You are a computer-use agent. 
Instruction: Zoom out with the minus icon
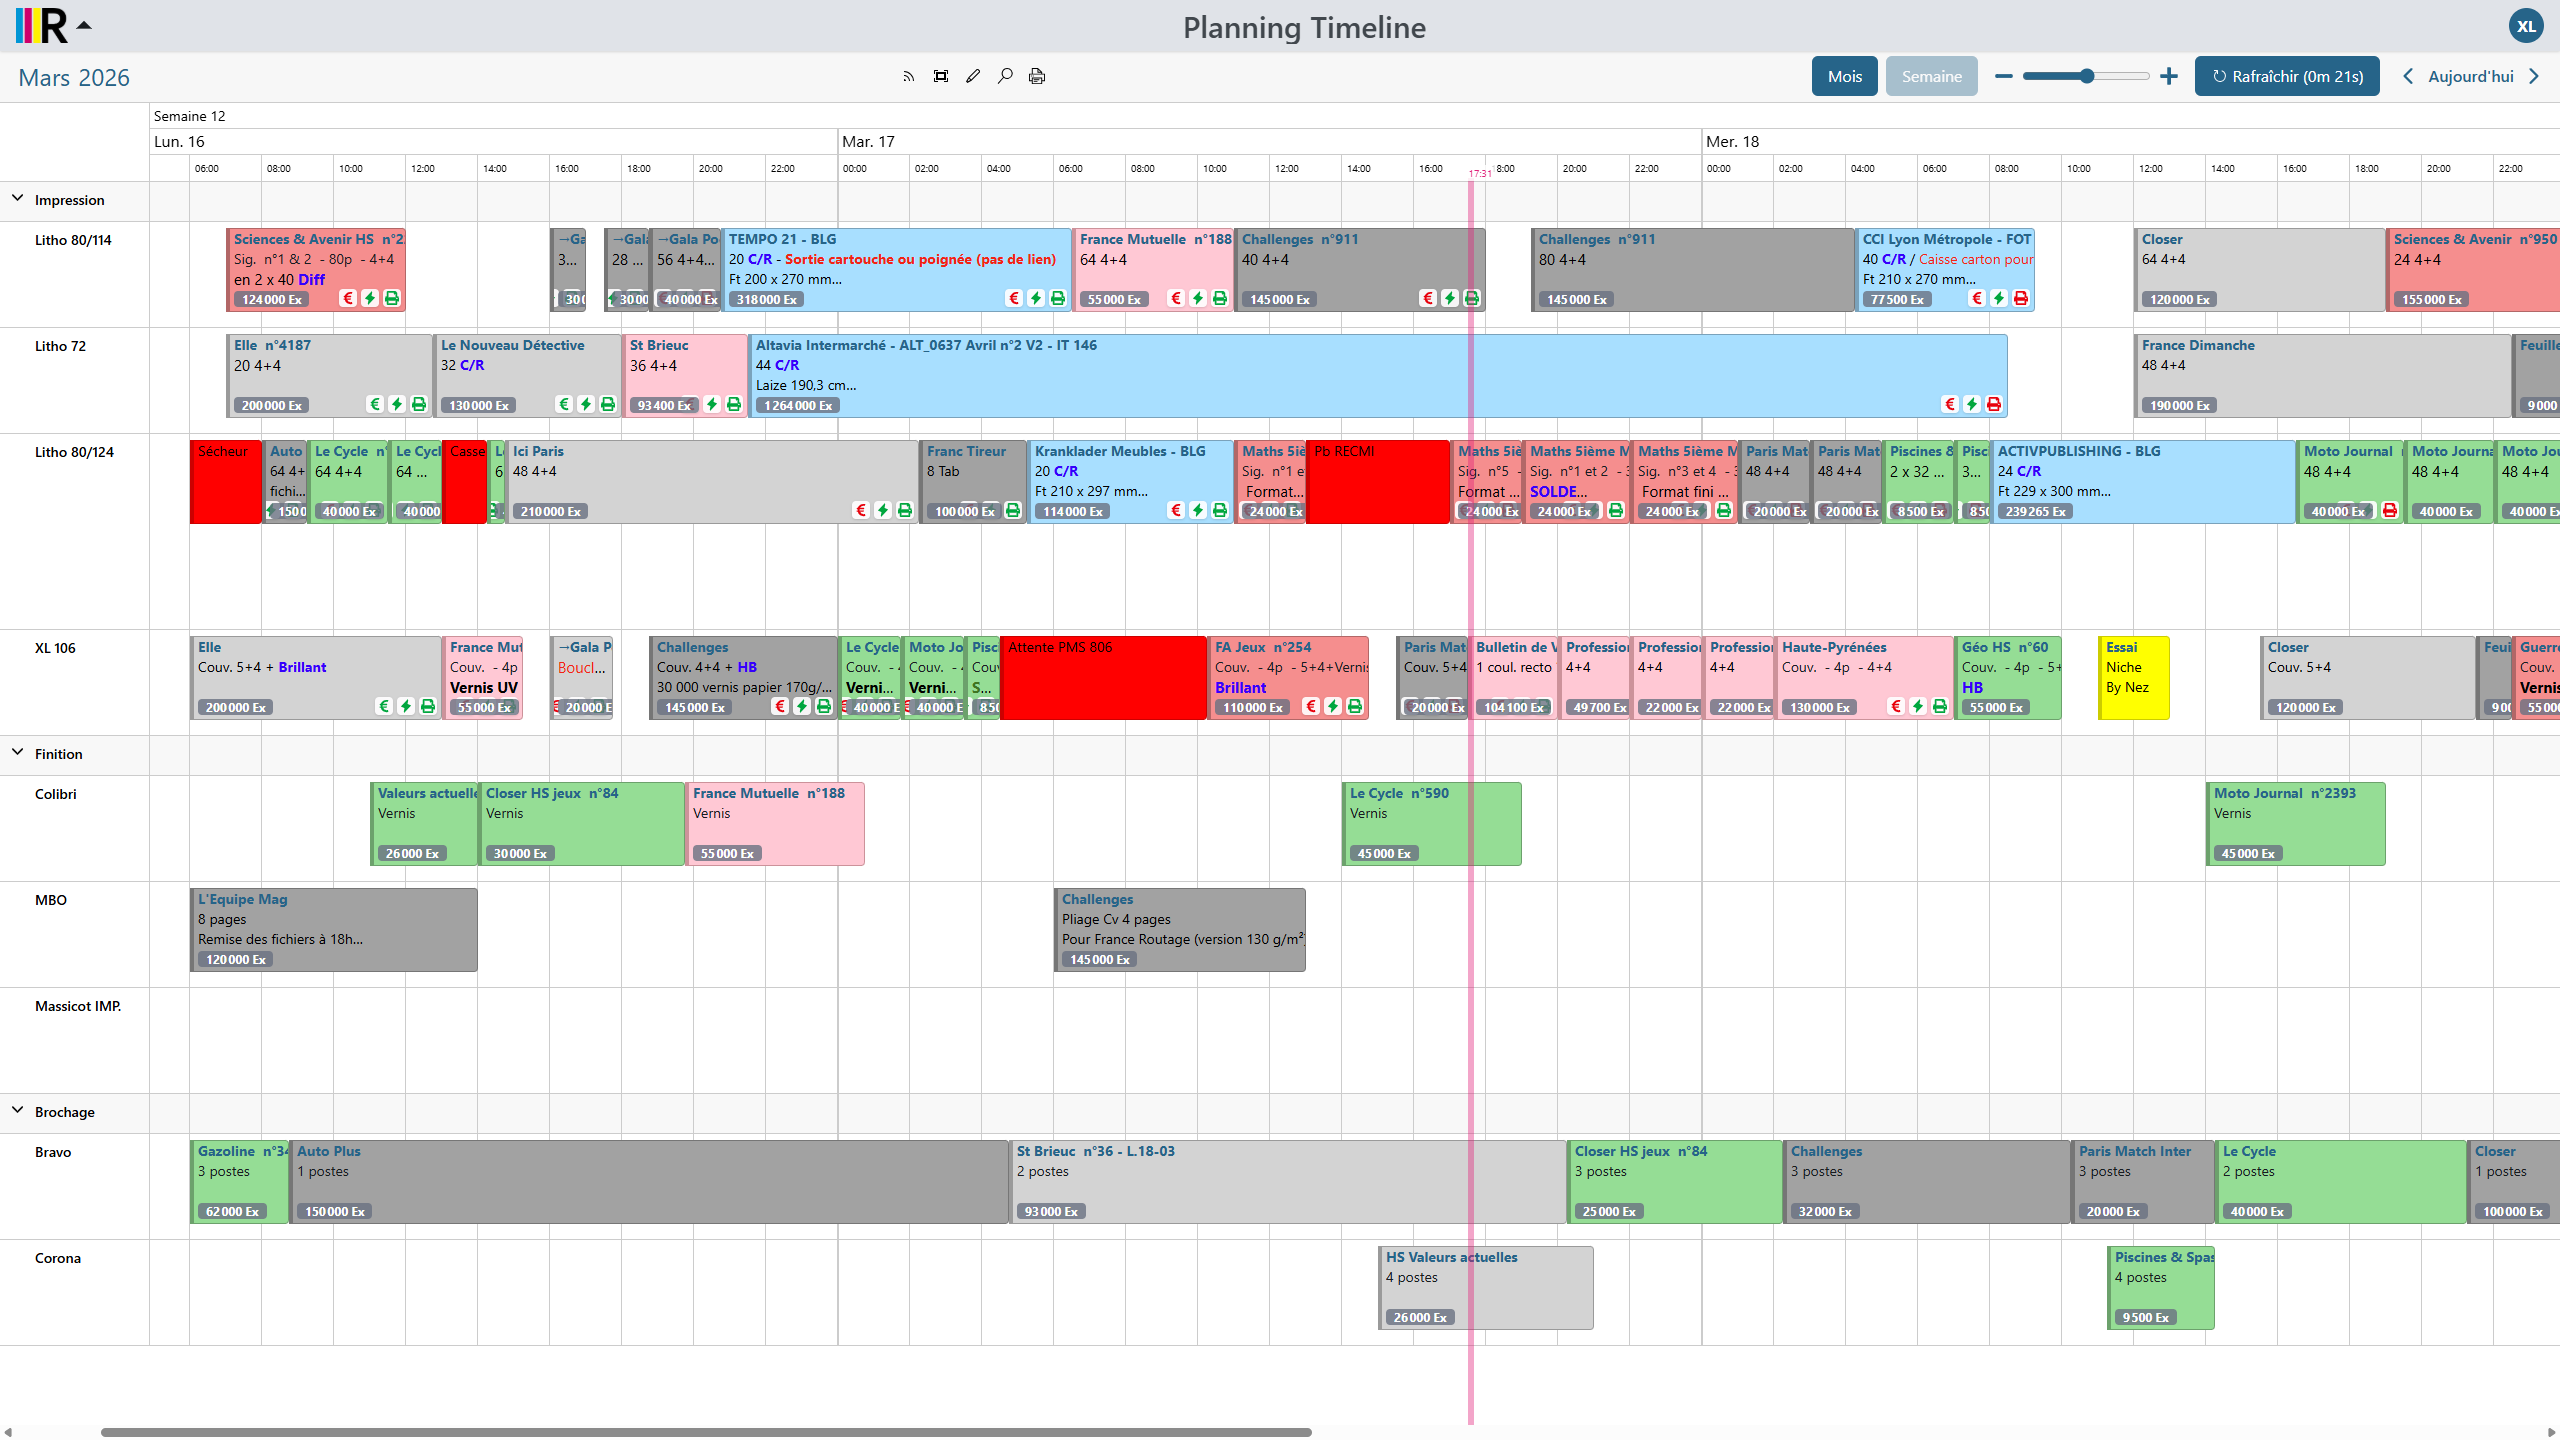click(2004, 76)
